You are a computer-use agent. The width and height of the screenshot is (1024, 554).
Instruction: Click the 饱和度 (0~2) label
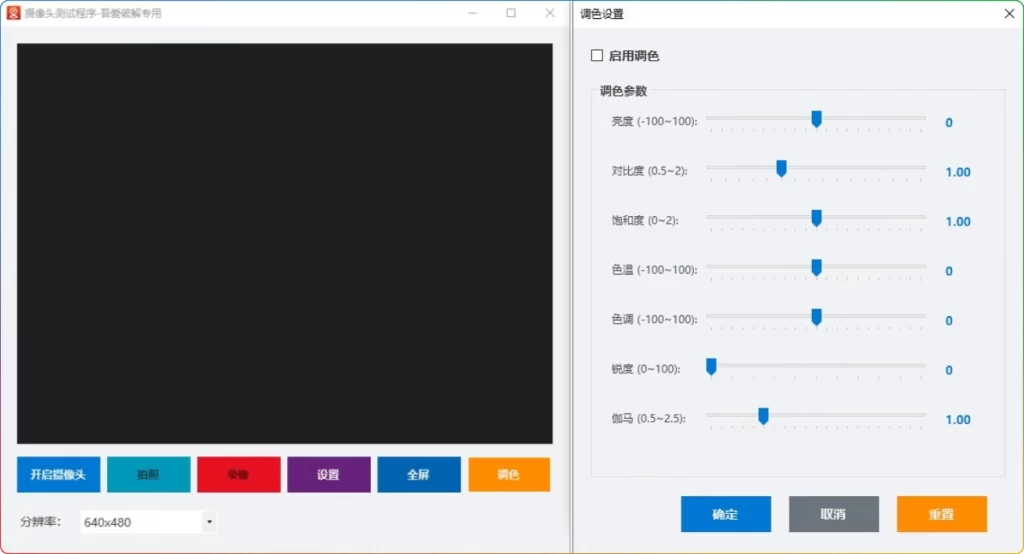point(645,221)
